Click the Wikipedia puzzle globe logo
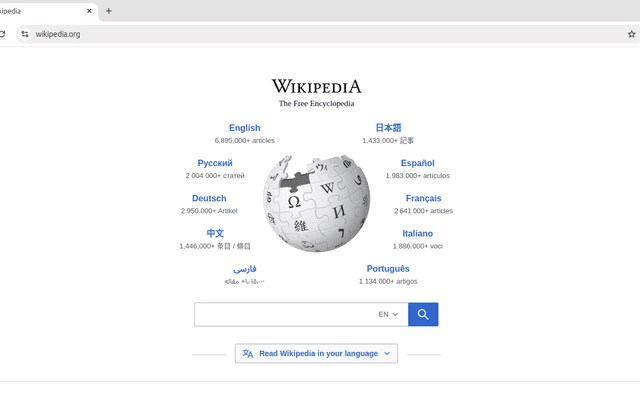Screen dimensions: 640x400 pyautogui.click(x=316, y=203)
